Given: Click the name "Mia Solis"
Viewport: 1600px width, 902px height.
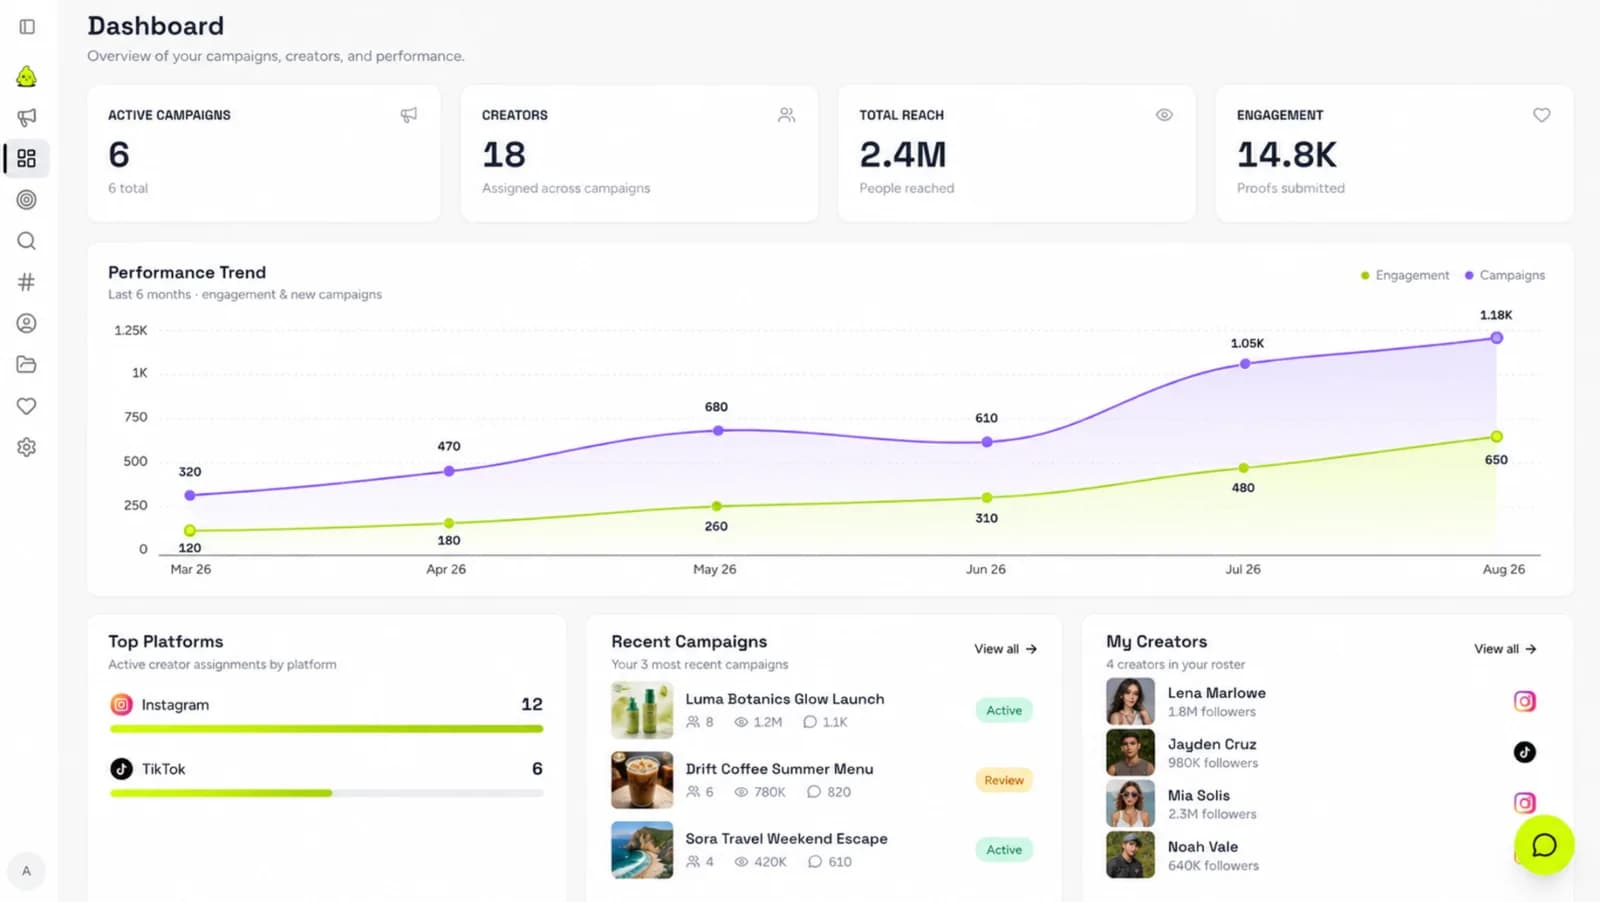Looking at the screenshot, I should pyautogui.click(x=1199, y=795).
